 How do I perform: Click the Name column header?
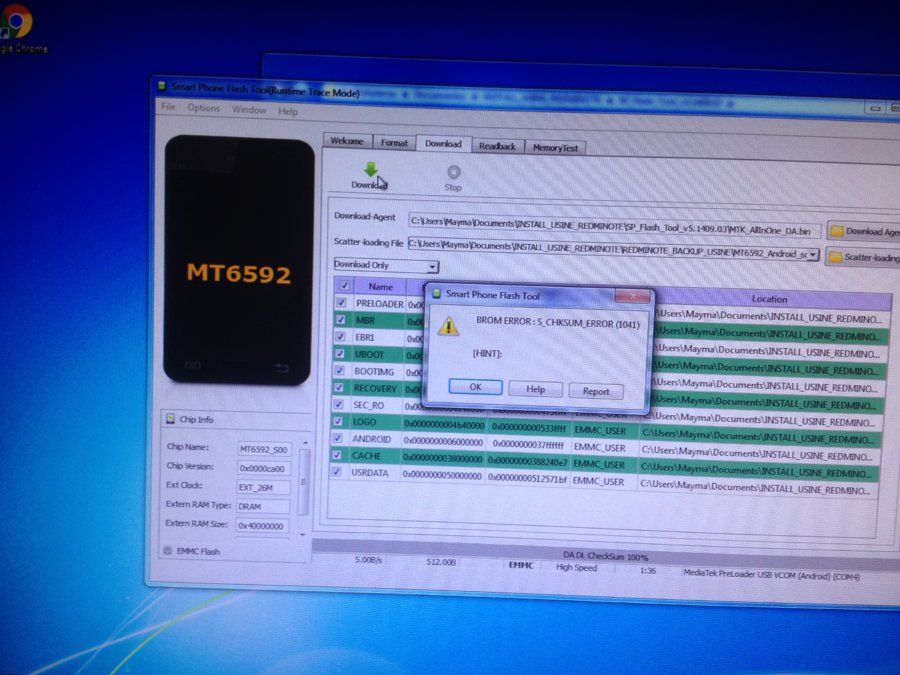[x=380, y=286]
